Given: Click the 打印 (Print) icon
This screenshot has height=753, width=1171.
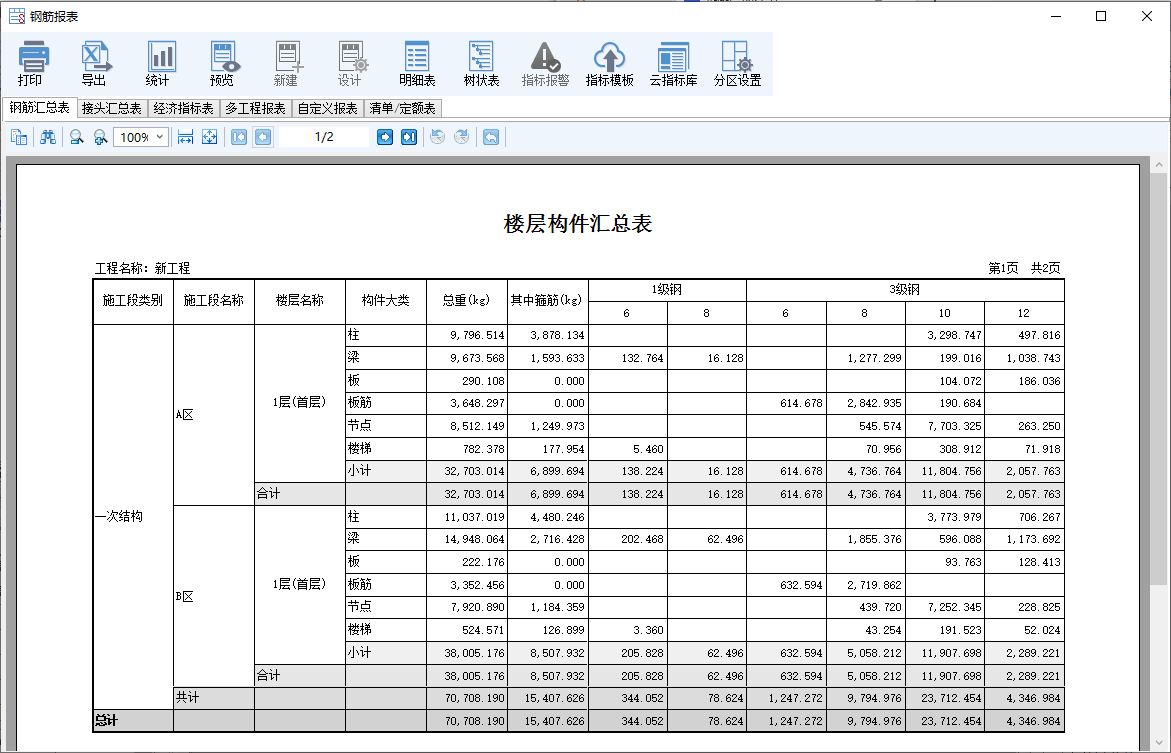Looking at the screenshot, I should [34, 63].
